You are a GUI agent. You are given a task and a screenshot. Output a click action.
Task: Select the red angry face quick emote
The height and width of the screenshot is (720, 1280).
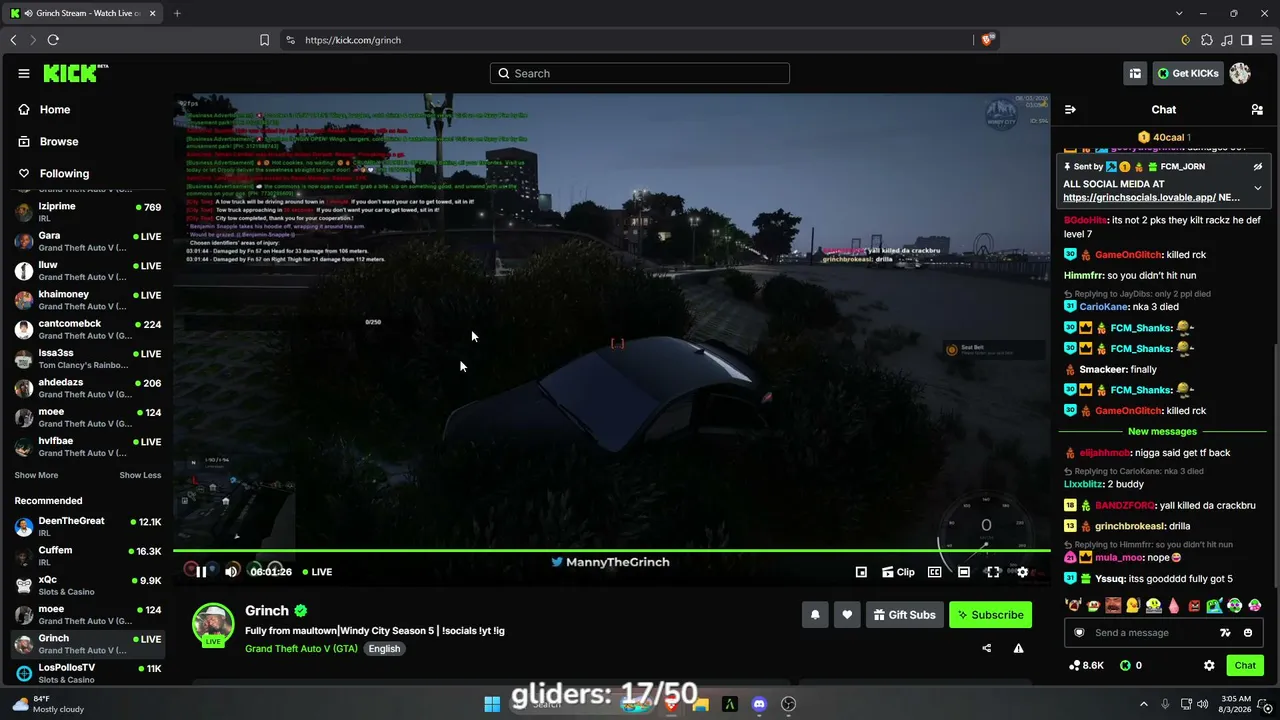(x=1194, y=605)
